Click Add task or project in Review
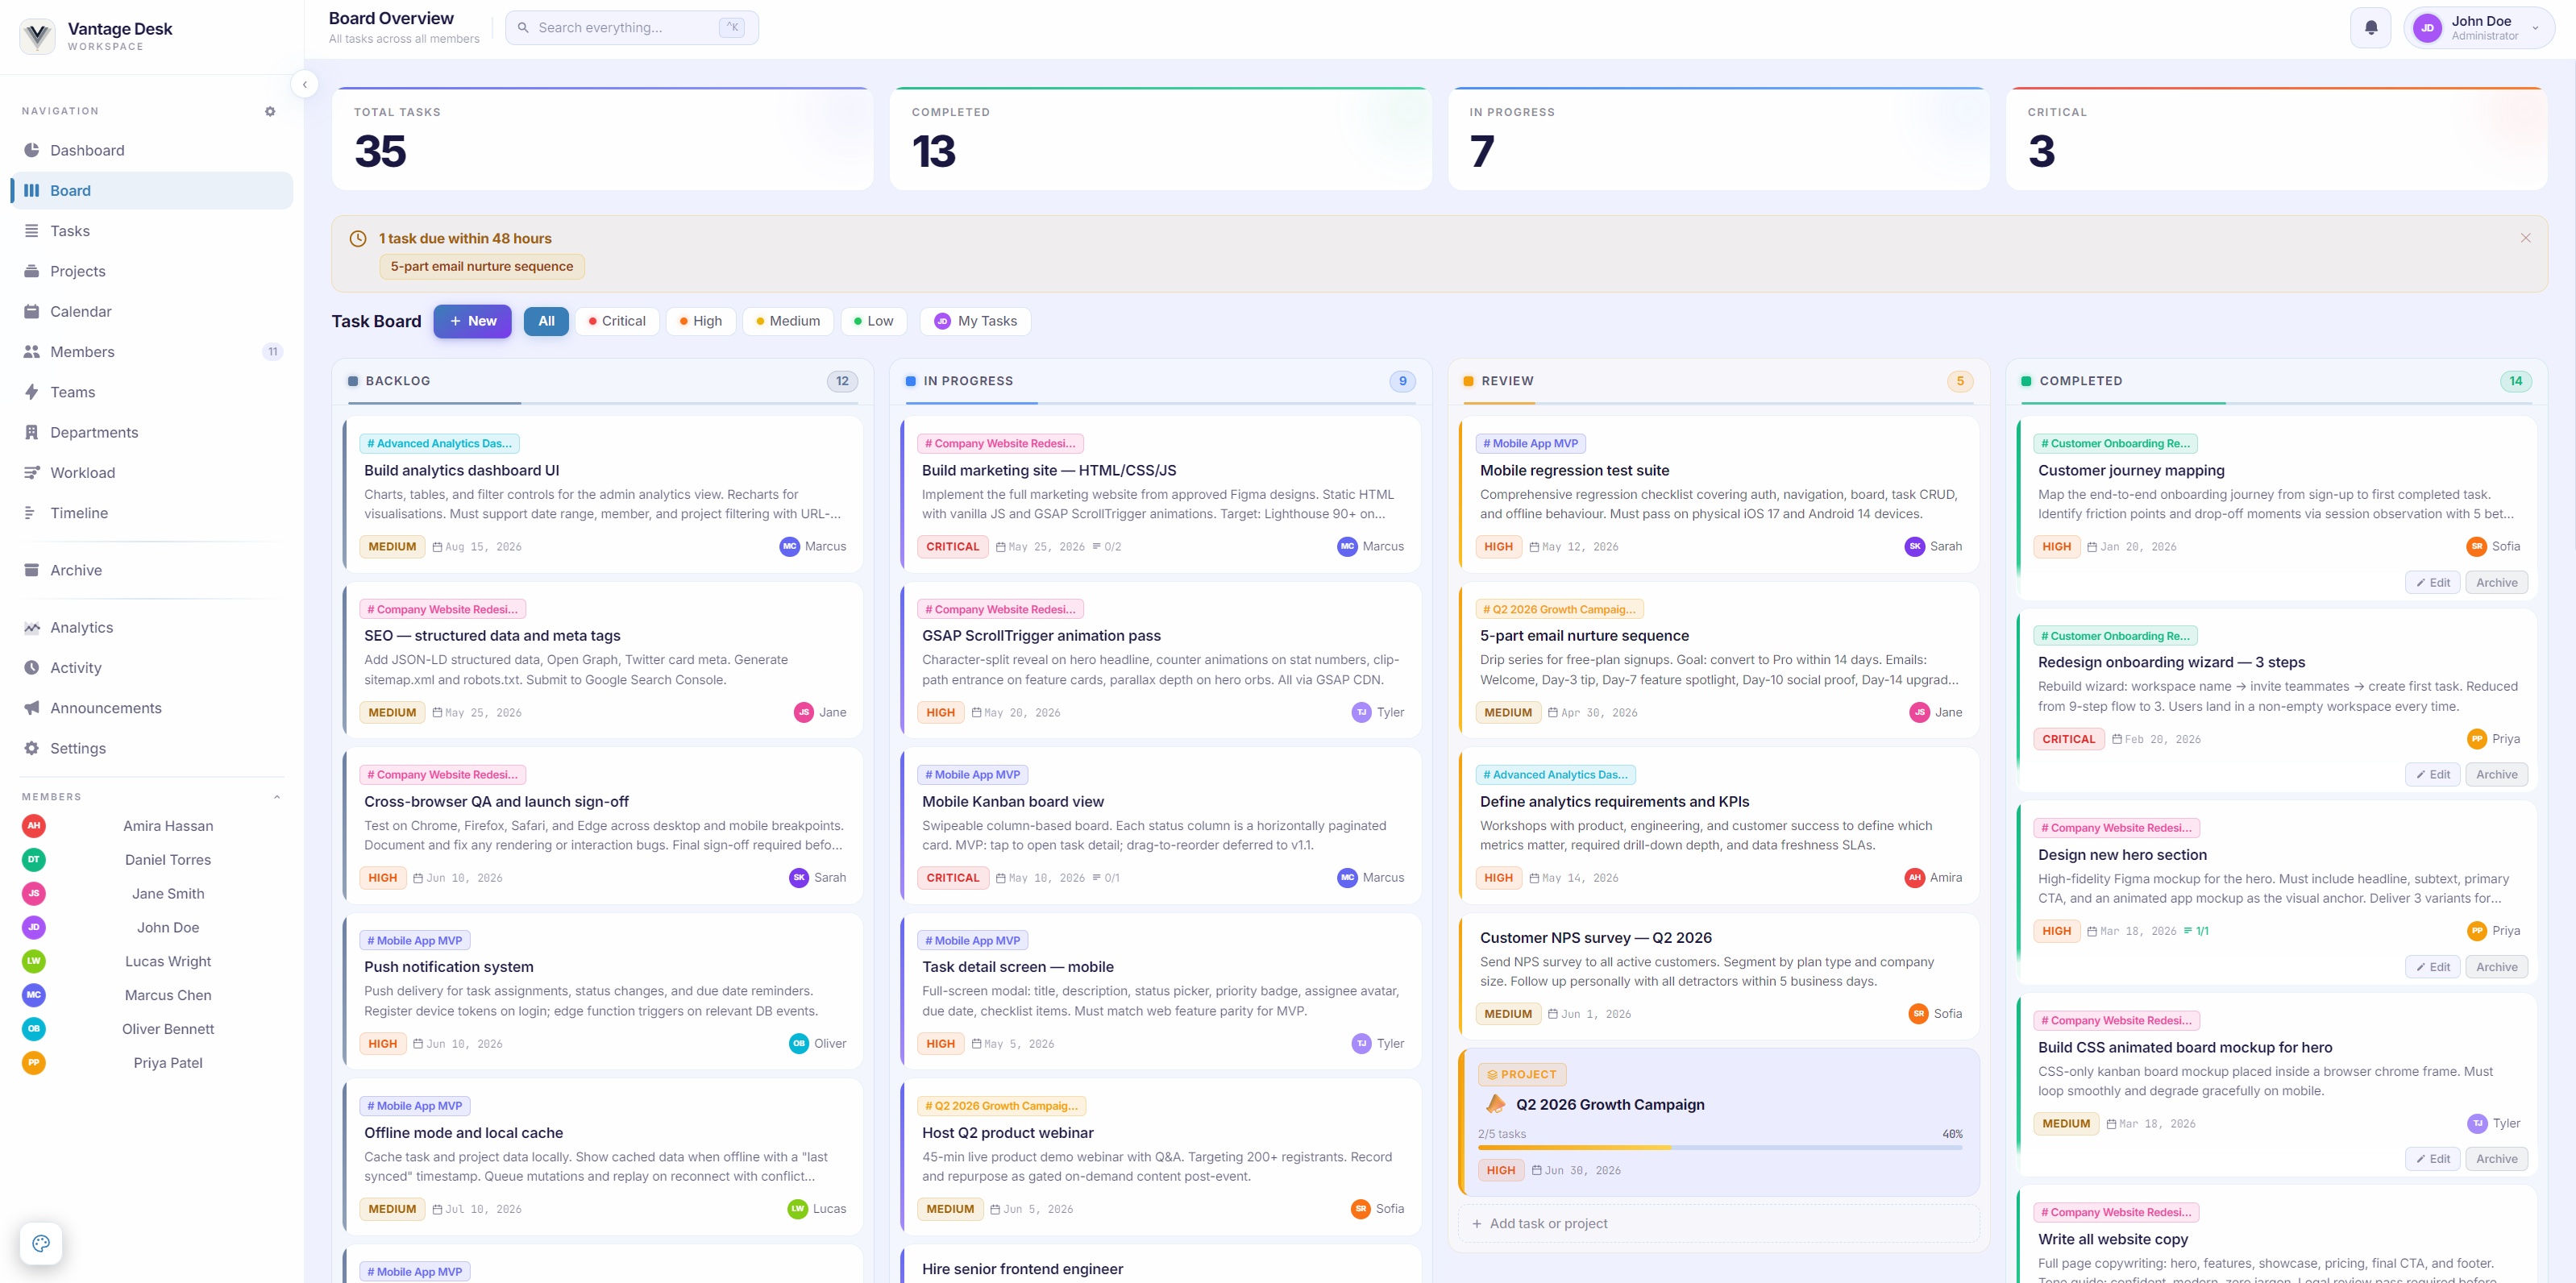This screenshot has height=1283, width=2576. [1718, 1223]
